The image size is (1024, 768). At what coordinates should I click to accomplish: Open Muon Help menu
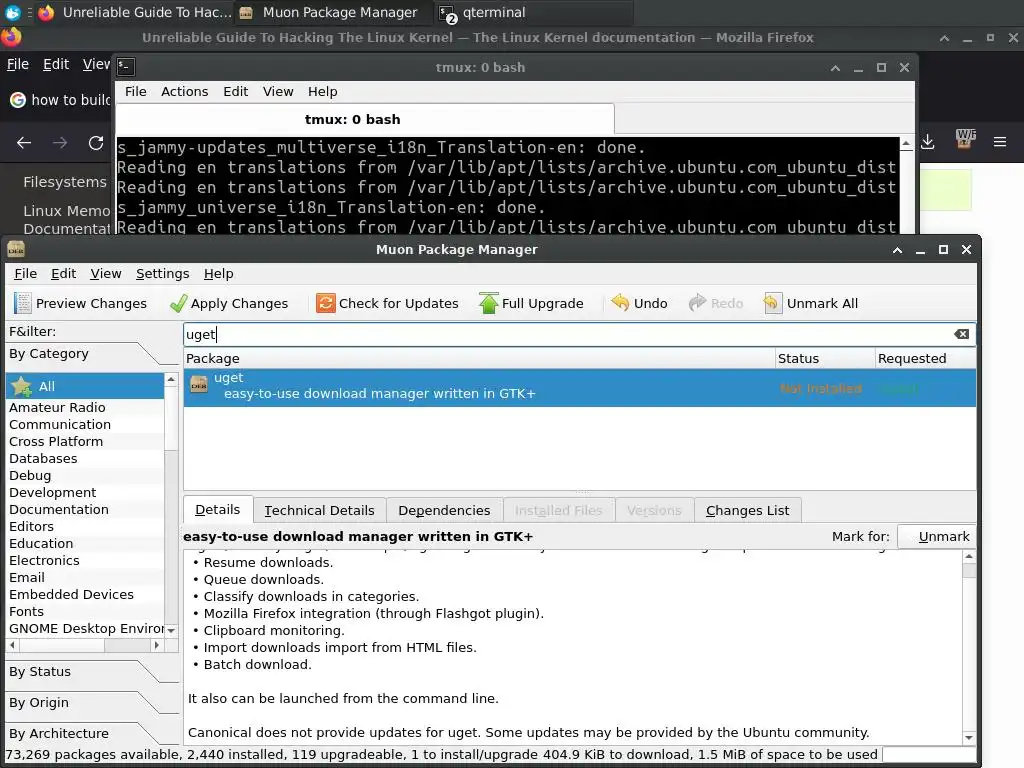pos(218,274)
